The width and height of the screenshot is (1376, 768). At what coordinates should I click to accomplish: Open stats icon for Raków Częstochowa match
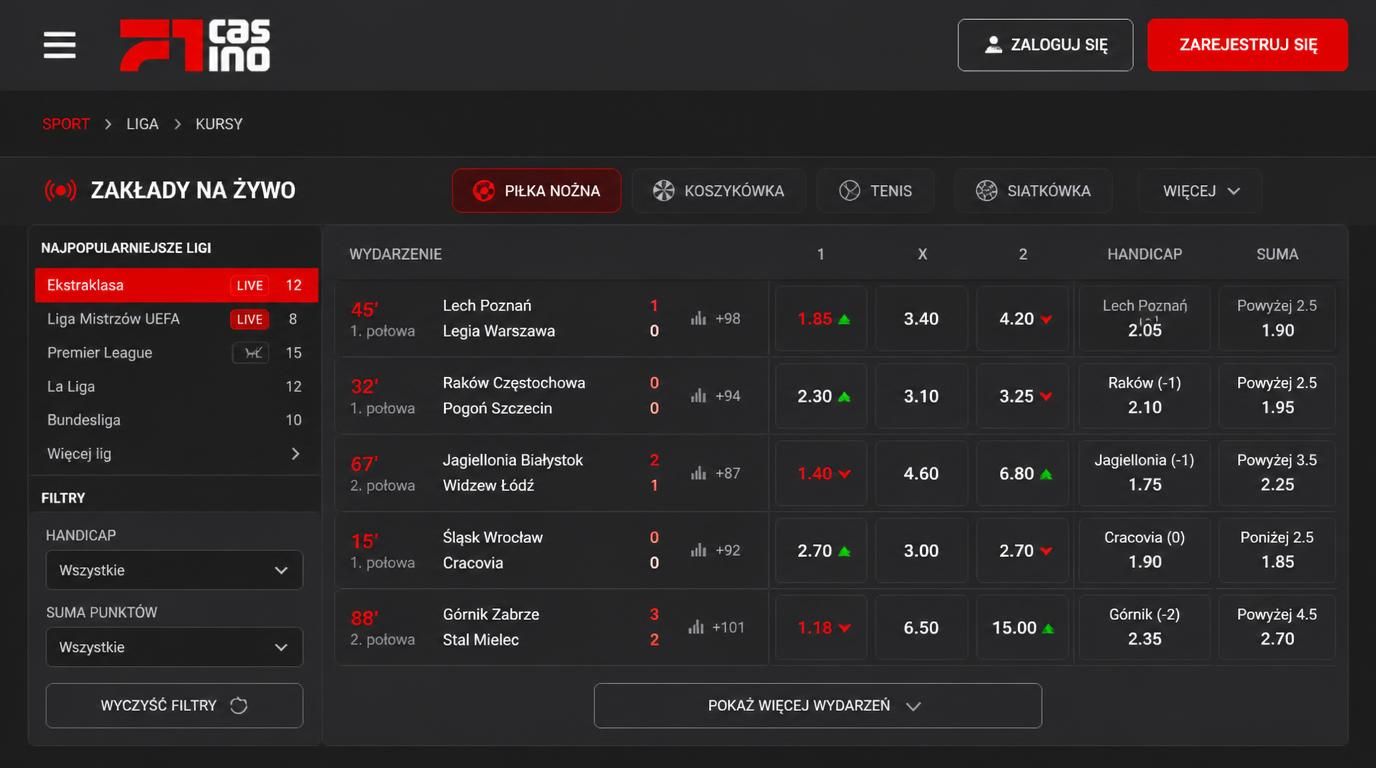point(698,396)
